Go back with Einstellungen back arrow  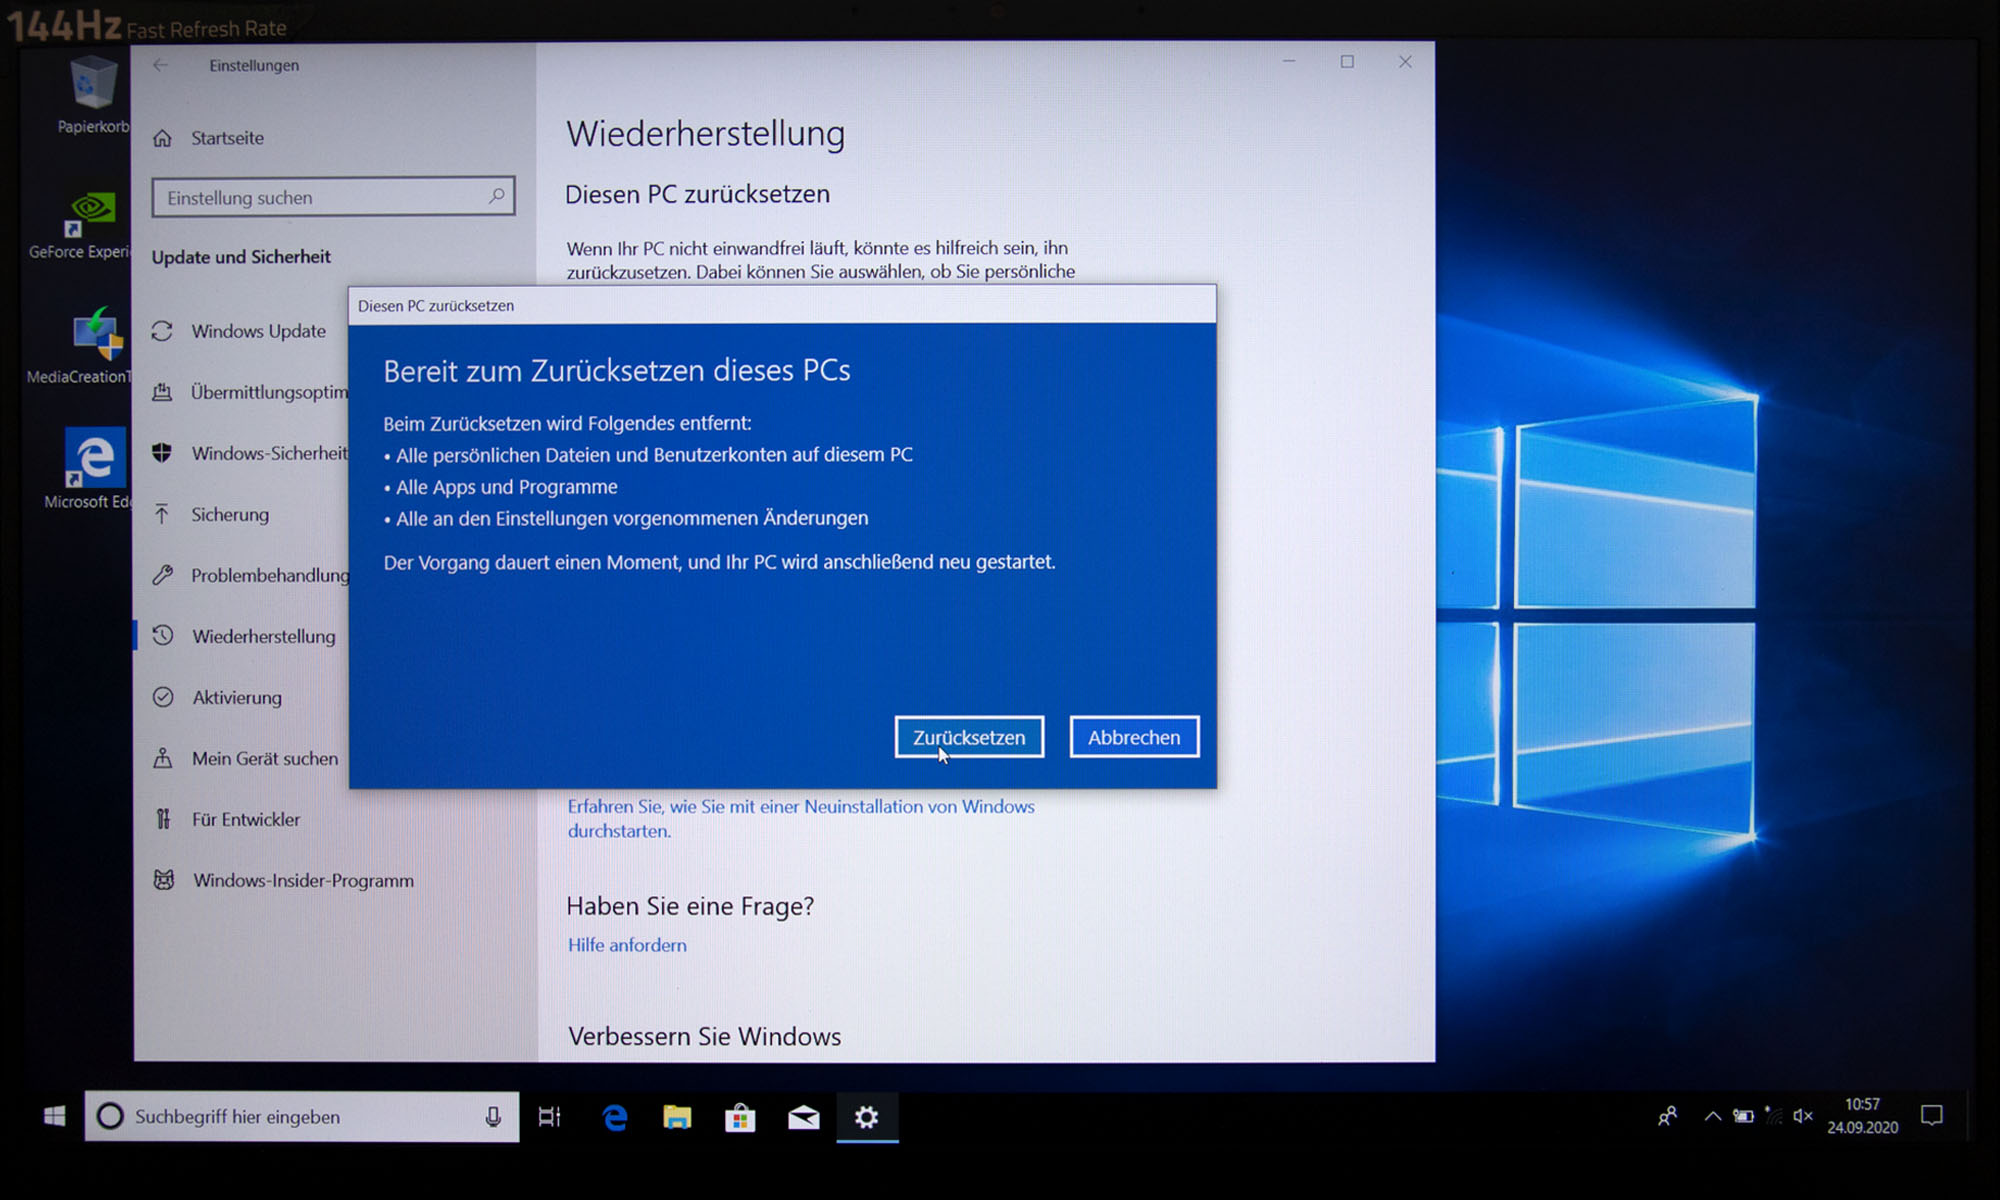[x=160, y=65]
